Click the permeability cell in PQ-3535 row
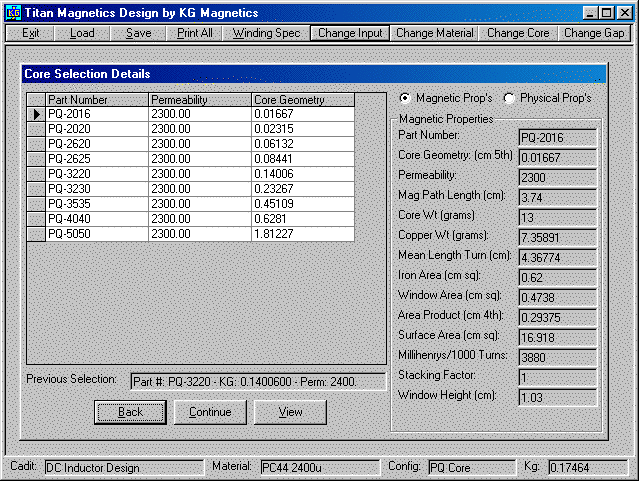This screenshot has height=481, width=639. tap(200, 204)
